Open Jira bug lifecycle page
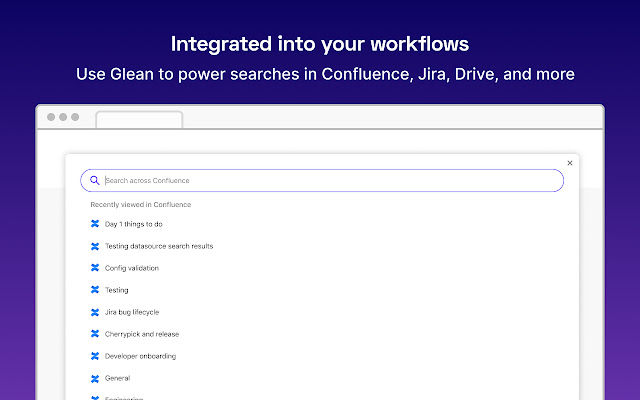 (x=131, y=312)
